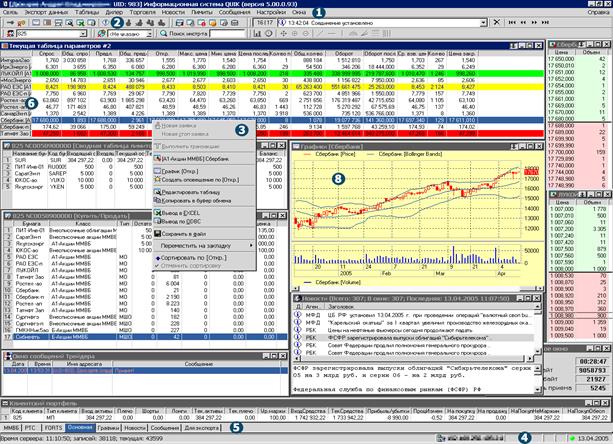The image size is (613, 444).
Task: Click the bar chart icon in second toolbar
Action: tap(257, 34)
